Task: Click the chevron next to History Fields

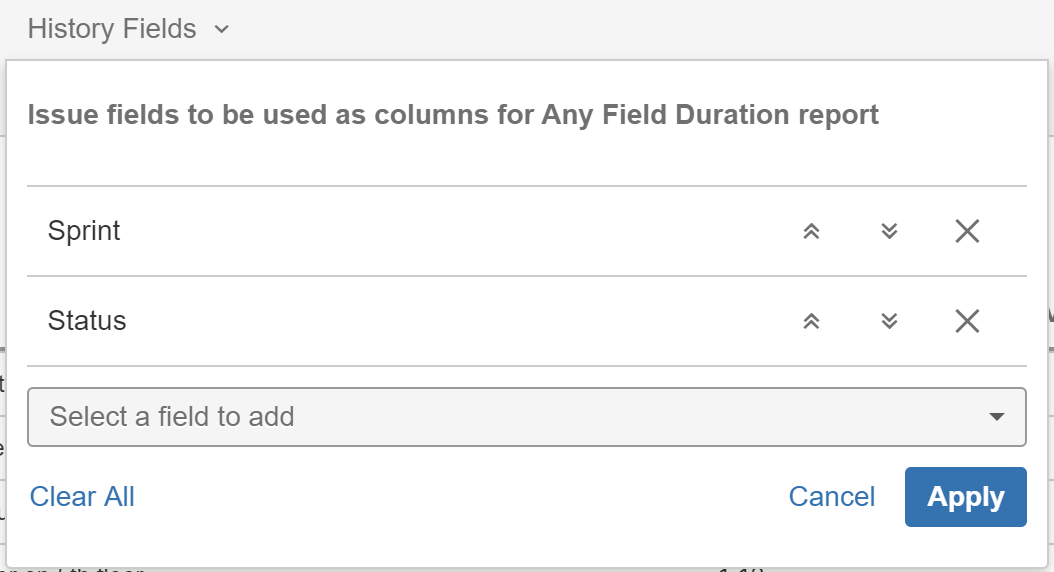Action: coord(222,30)
